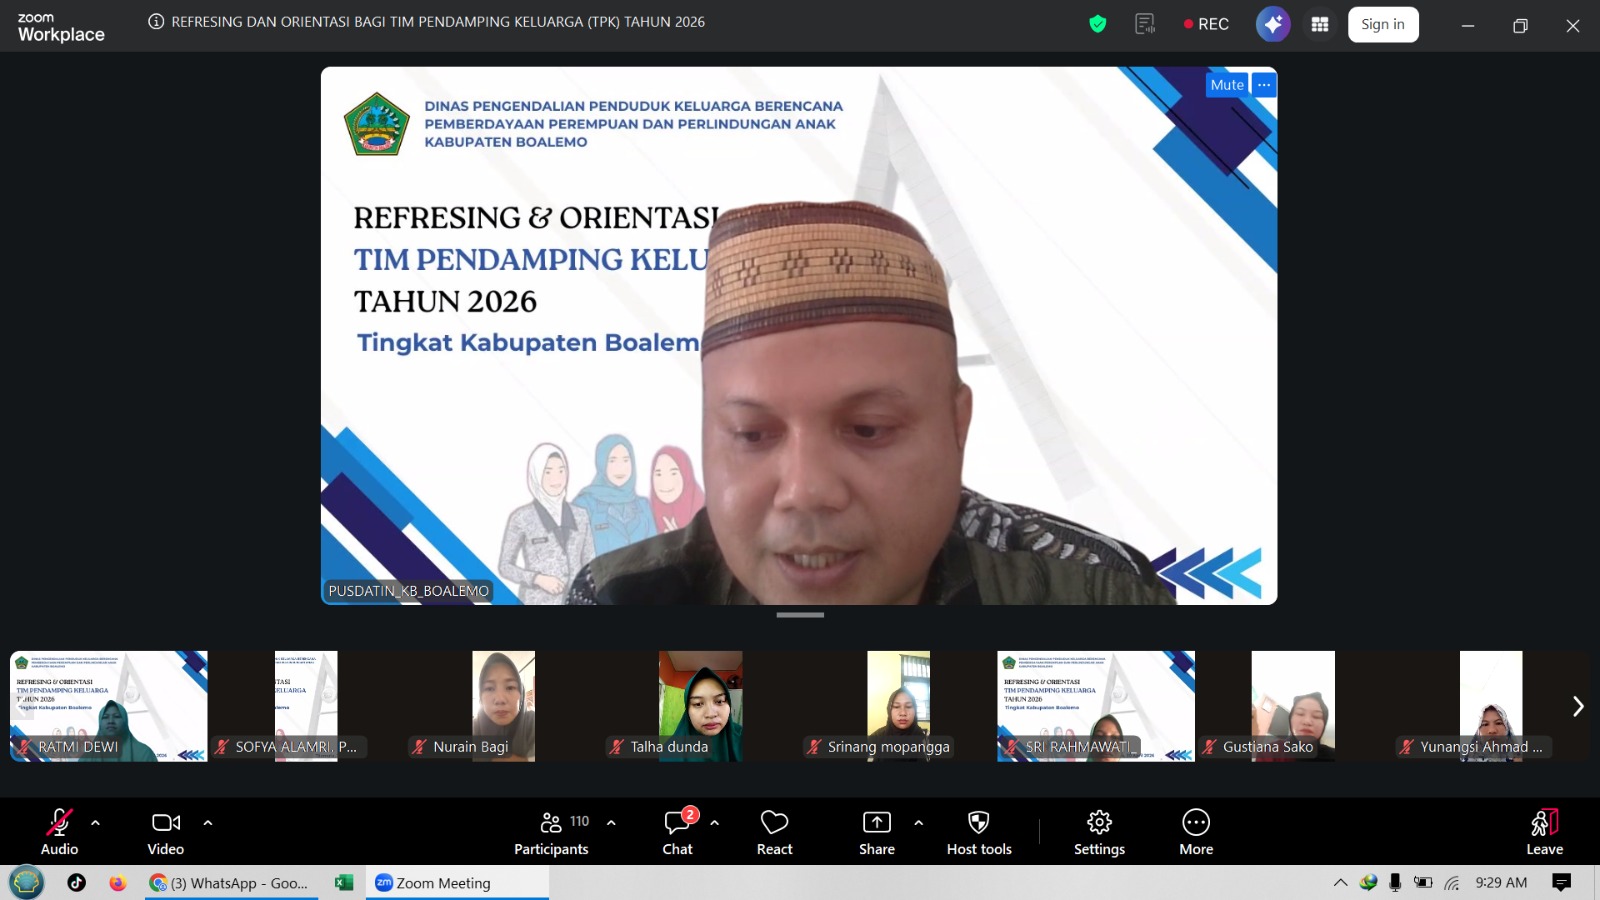The width and height of the screenshot is (1600, 900).
Task: Open meeting Settings gear
Action: pos(1100,832)
